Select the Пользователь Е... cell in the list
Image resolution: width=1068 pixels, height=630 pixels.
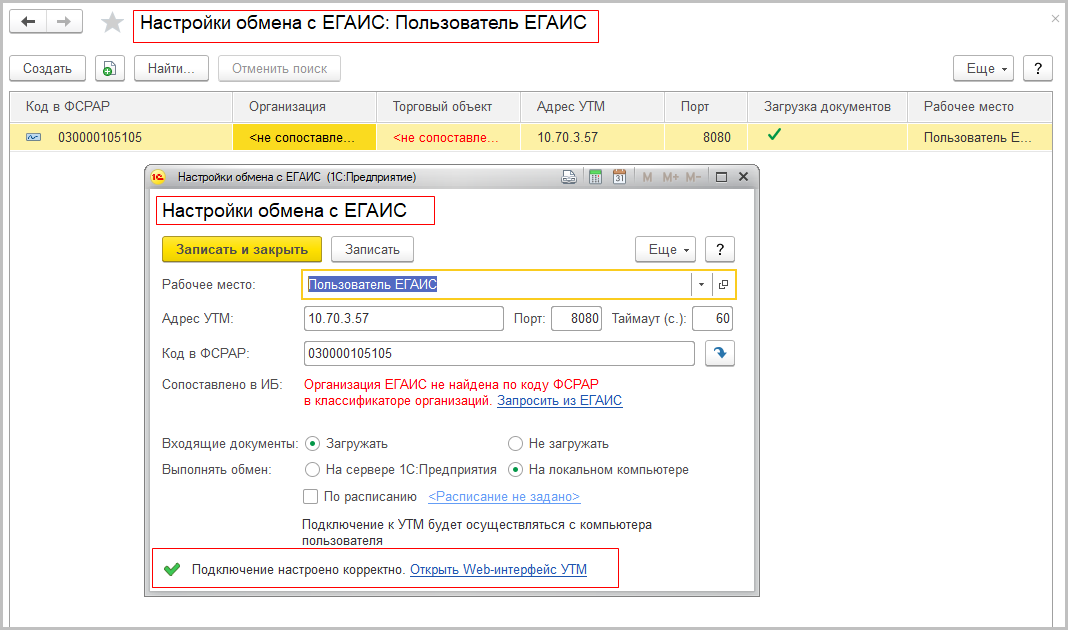979,138
